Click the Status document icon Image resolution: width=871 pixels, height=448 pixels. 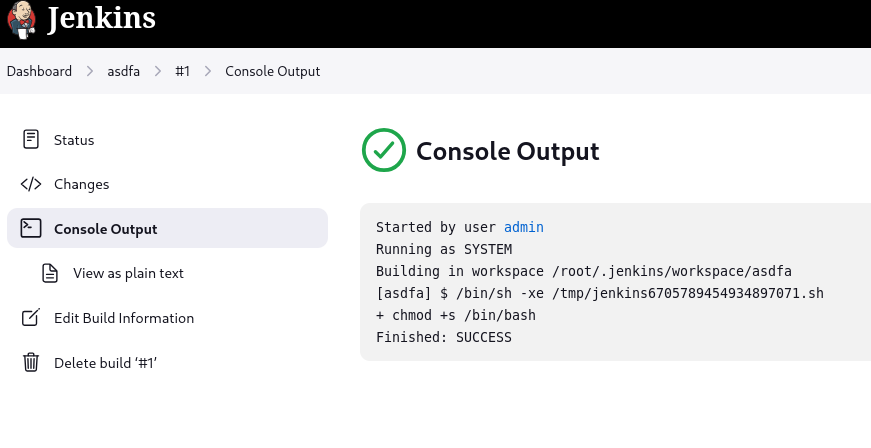pos(31,139)
